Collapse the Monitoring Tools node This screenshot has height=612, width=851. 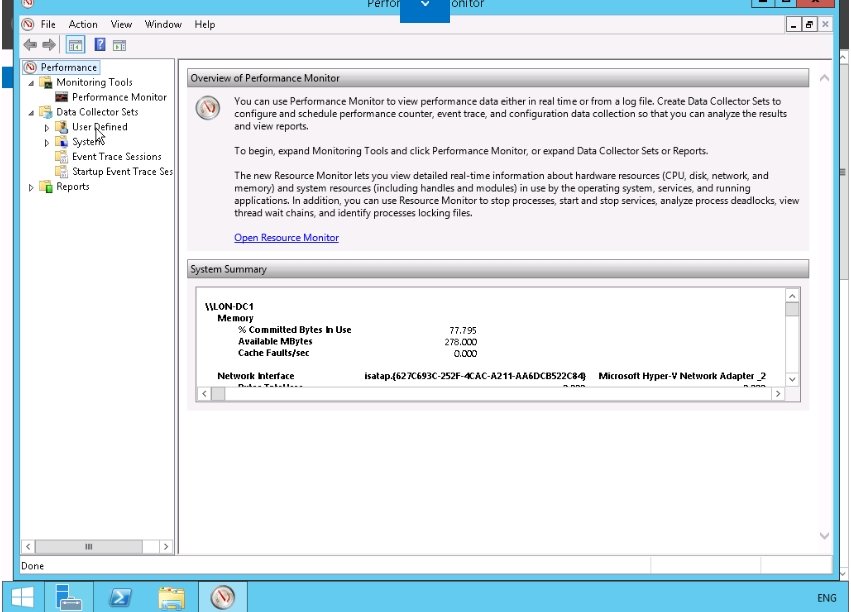31,83
